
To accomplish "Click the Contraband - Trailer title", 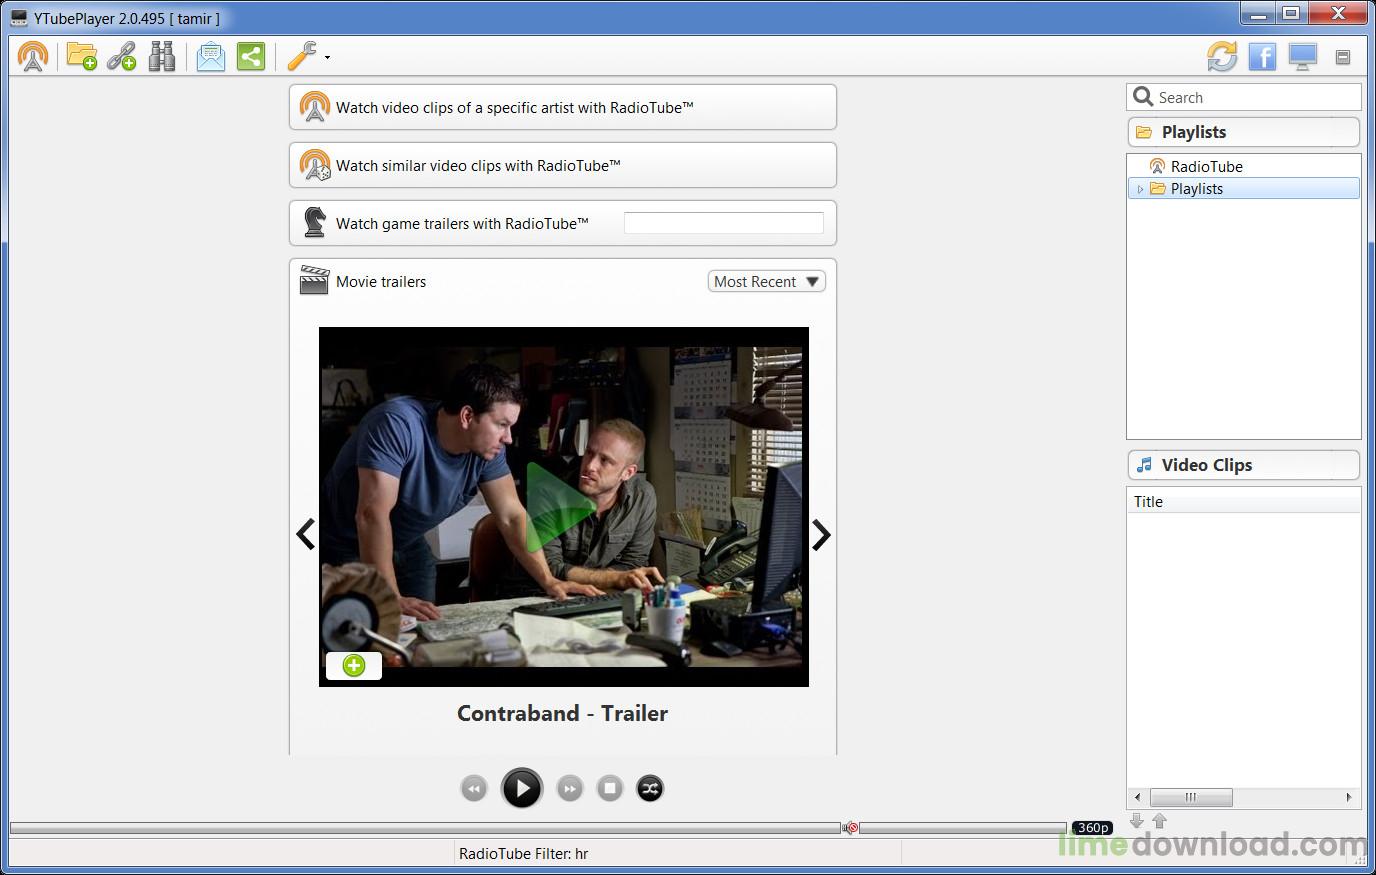I will coord(562,713).
